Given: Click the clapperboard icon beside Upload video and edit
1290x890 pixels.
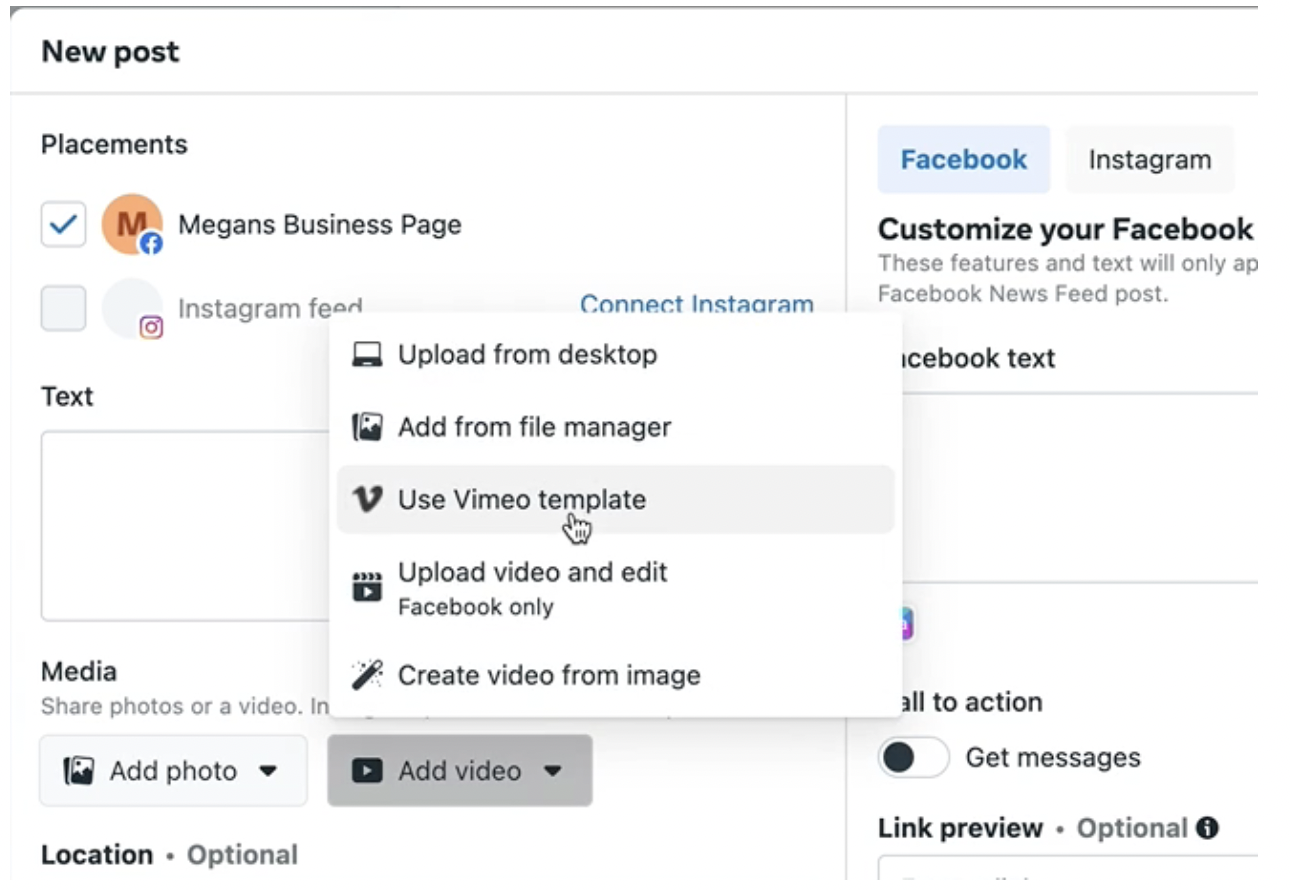Looking at the screenshot, I should (368, 587).
